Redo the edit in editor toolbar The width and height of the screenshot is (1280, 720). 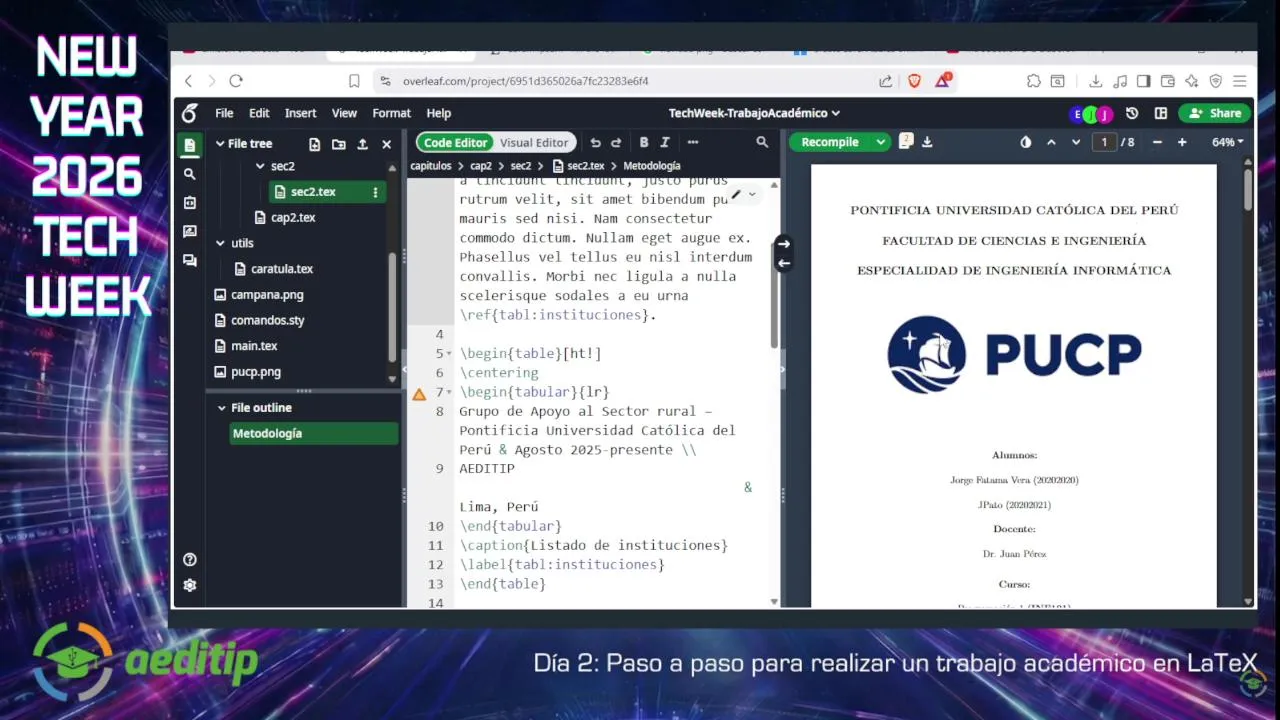[616, 143]
